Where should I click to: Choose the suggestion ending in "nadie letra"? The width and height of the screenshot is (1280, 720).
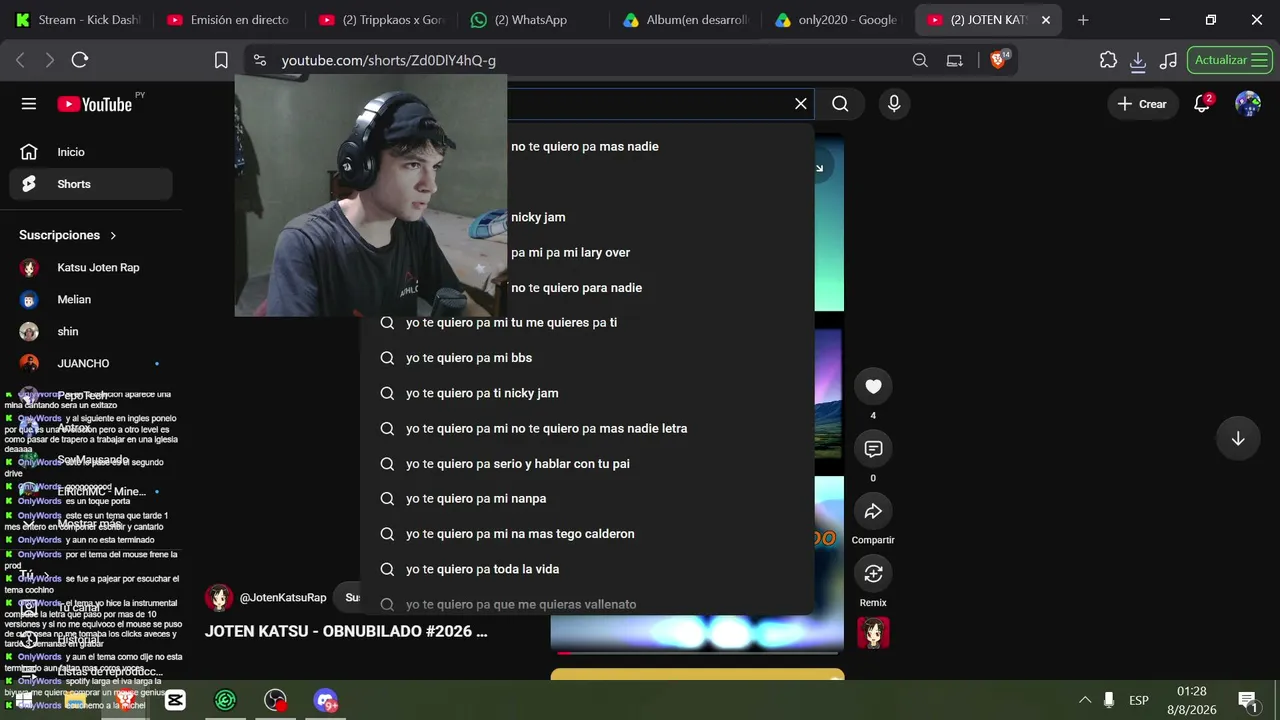[x=587, y=428]
